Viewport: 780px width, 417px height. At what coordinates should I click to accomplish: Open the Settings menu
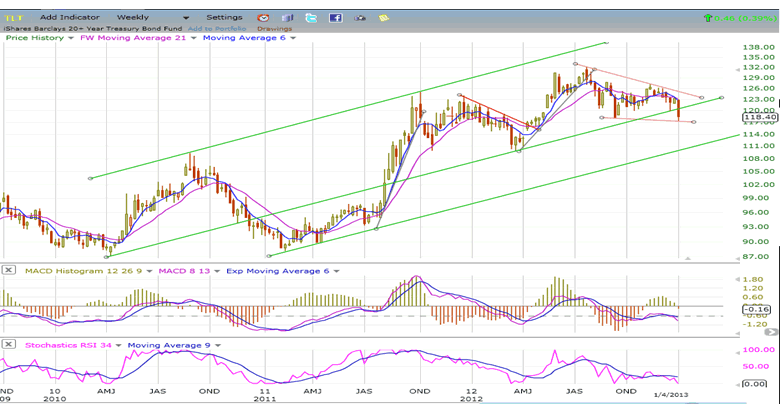224,18
